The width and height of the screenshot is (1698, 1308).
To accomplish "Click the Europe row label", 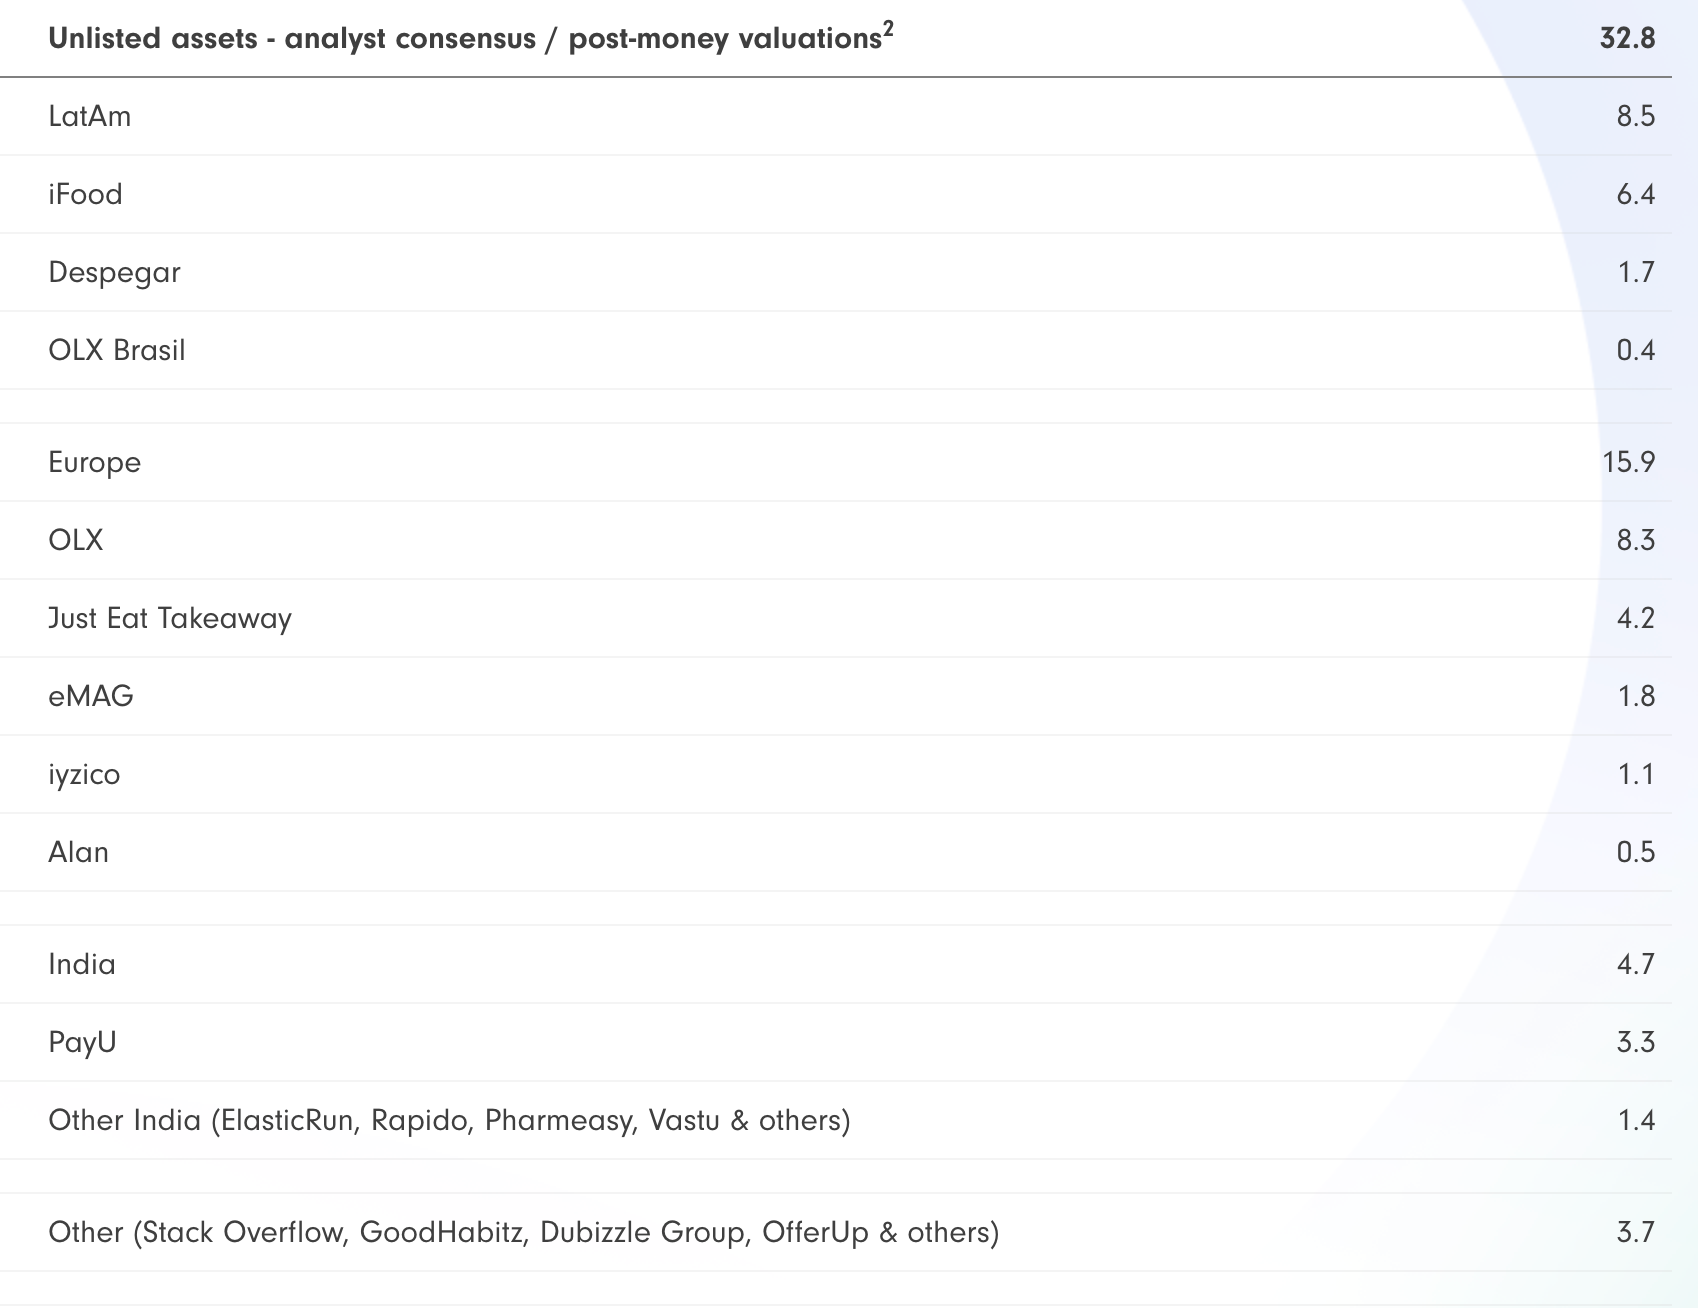I will pyautogui.click(x=95, y=462).
